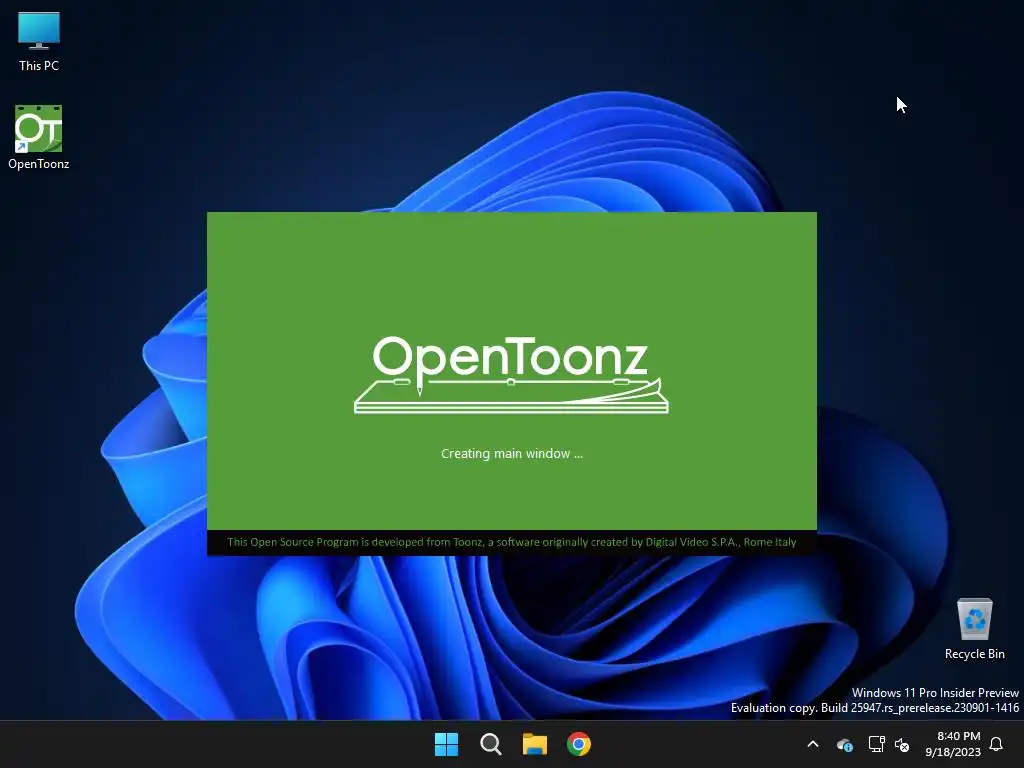This screenshot has height=768, width=1024.
Task: Open the clock showing 8:40 PM
Action: click(953, 744)
